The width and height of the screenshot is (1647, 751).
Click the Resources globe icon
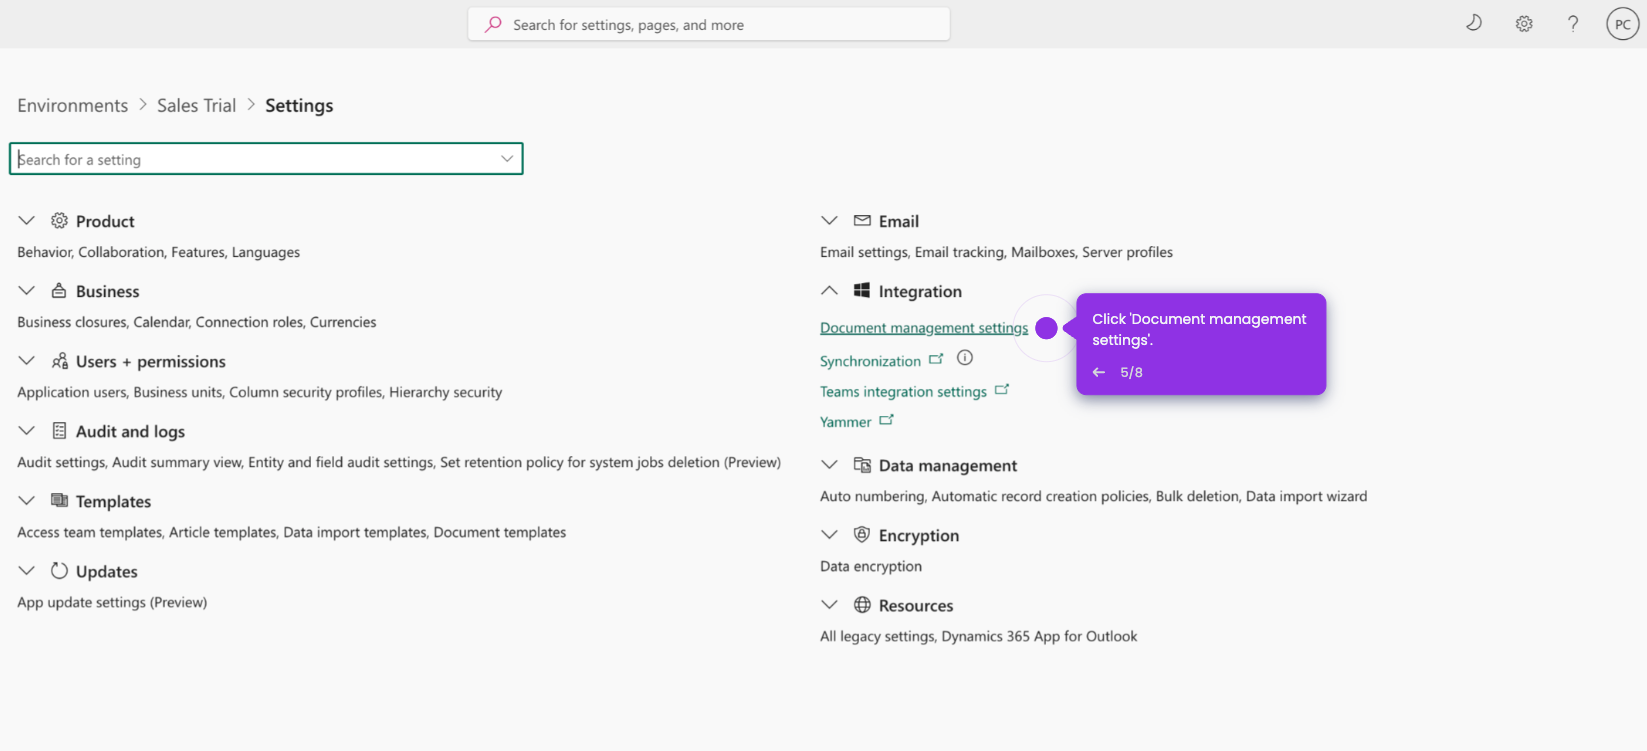pyautogui.click(x=862, y=605)
